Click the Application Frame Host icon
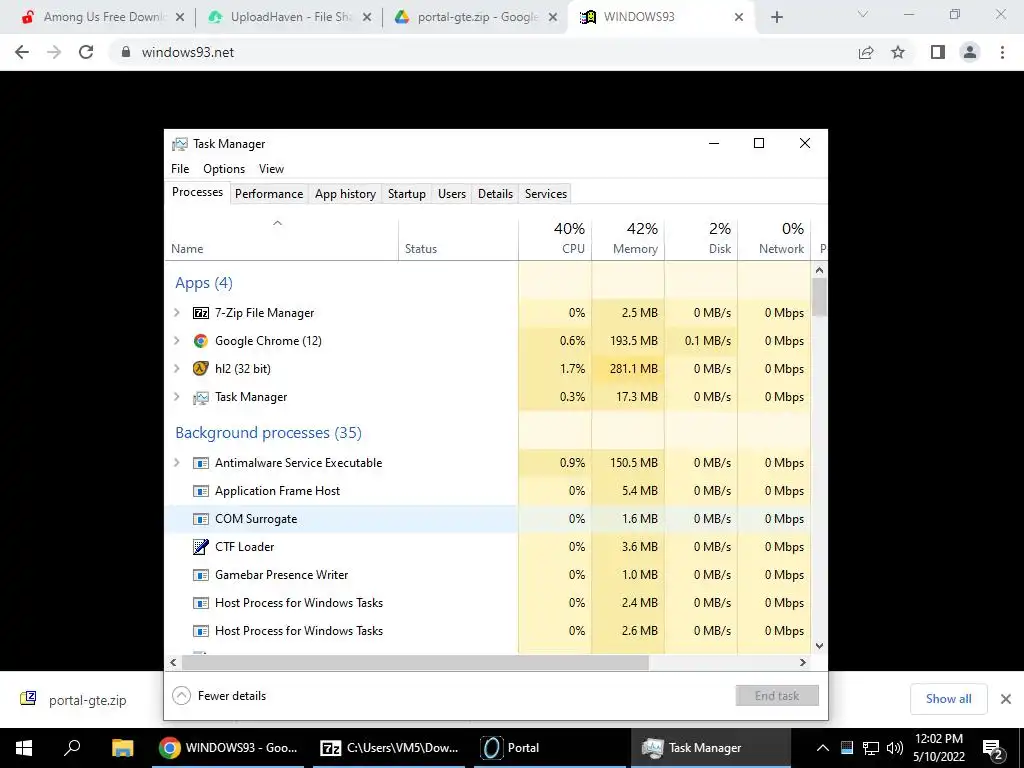The image size is (1024, 768). 200,491
